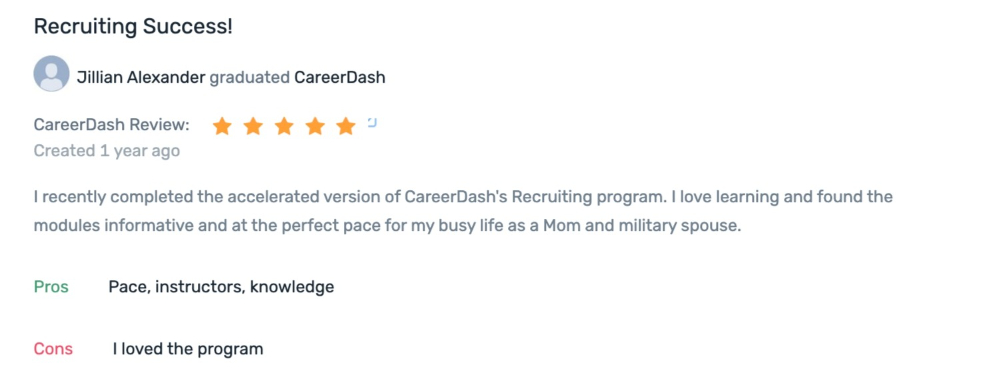Image resolution: width=1000 pixels, height=371 pixels.
Task: Click the green 'Pros' label
Action: click(51, 287)
